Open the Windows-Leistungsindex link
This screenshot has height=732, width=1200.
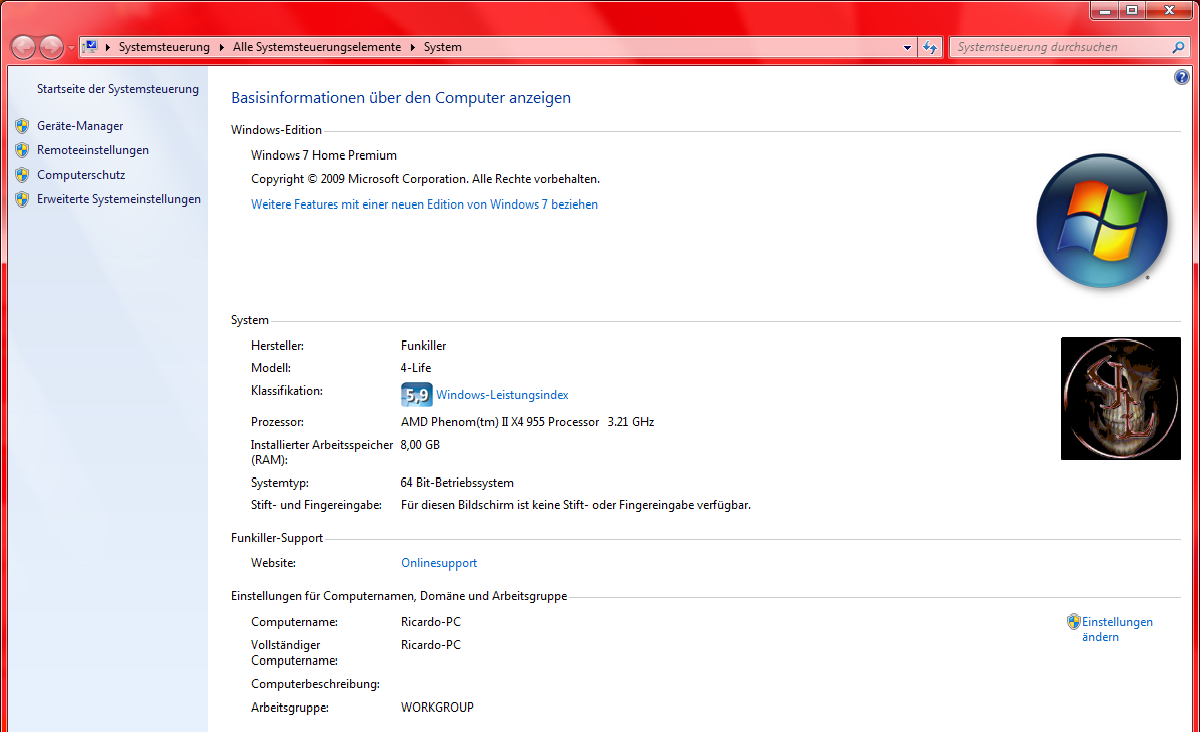pos(502,395)
